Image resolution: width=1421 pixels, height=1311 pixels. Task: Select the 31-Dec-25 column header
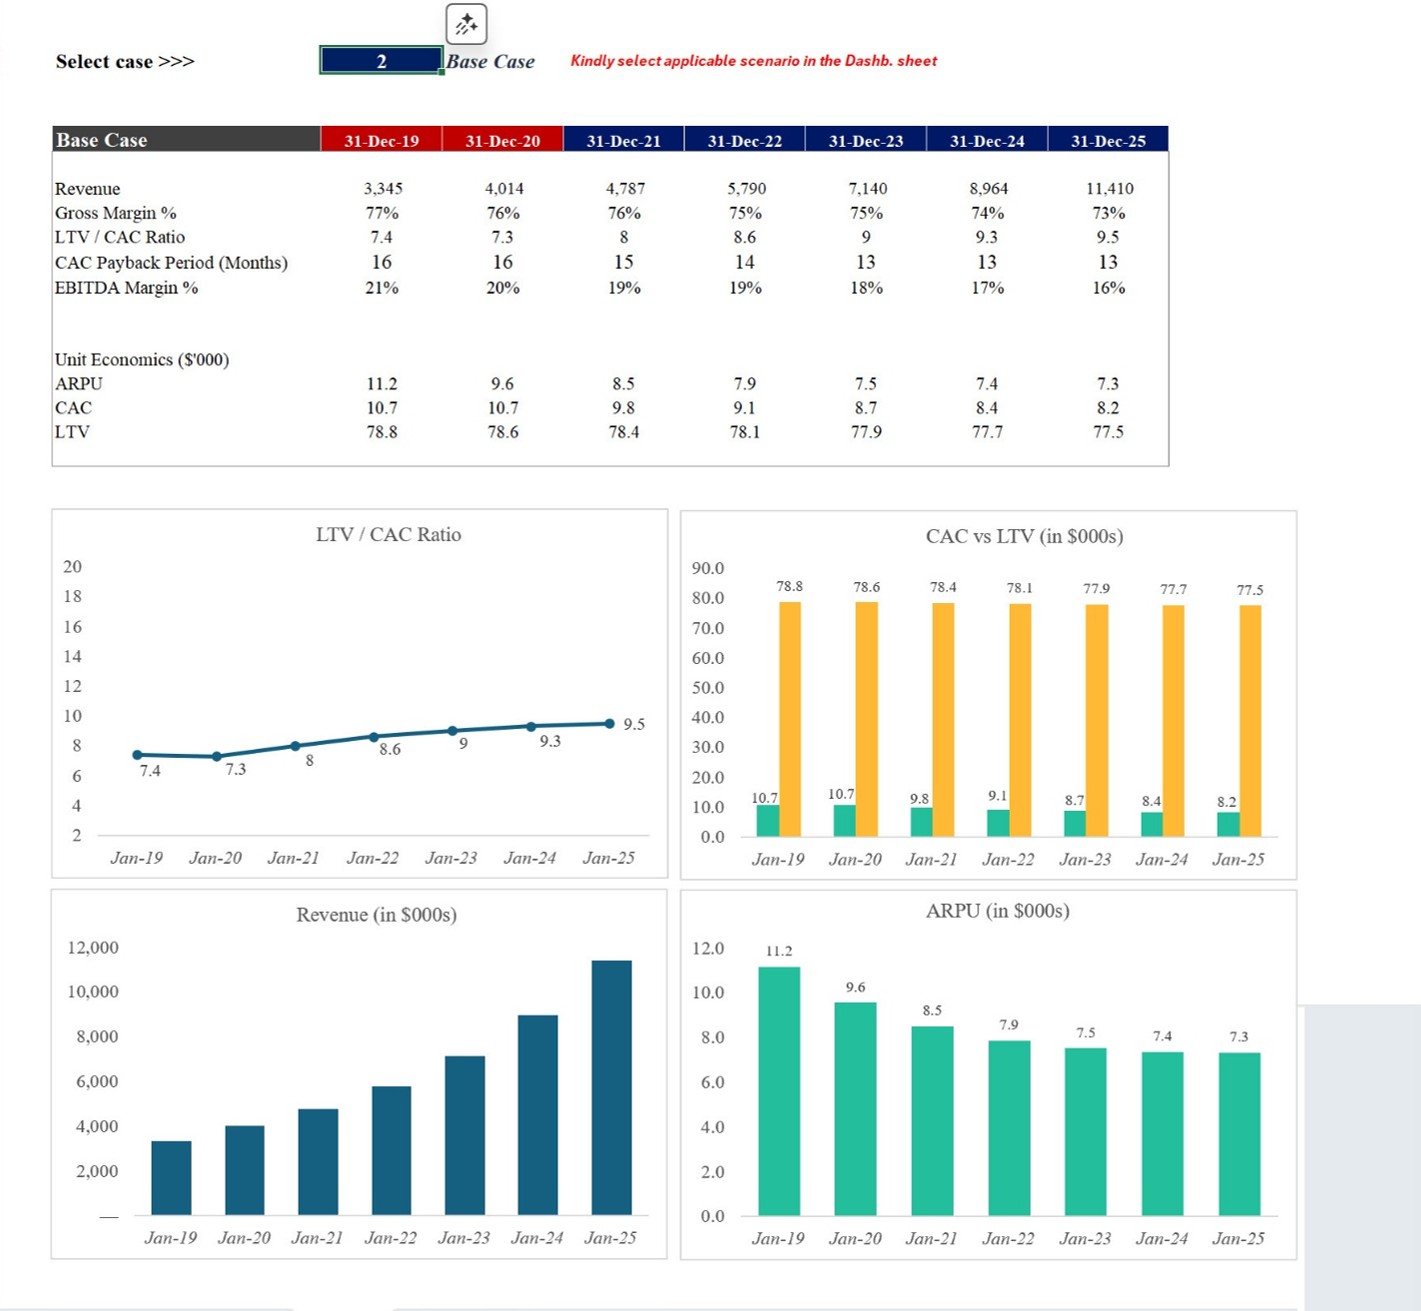(1108, 141)
